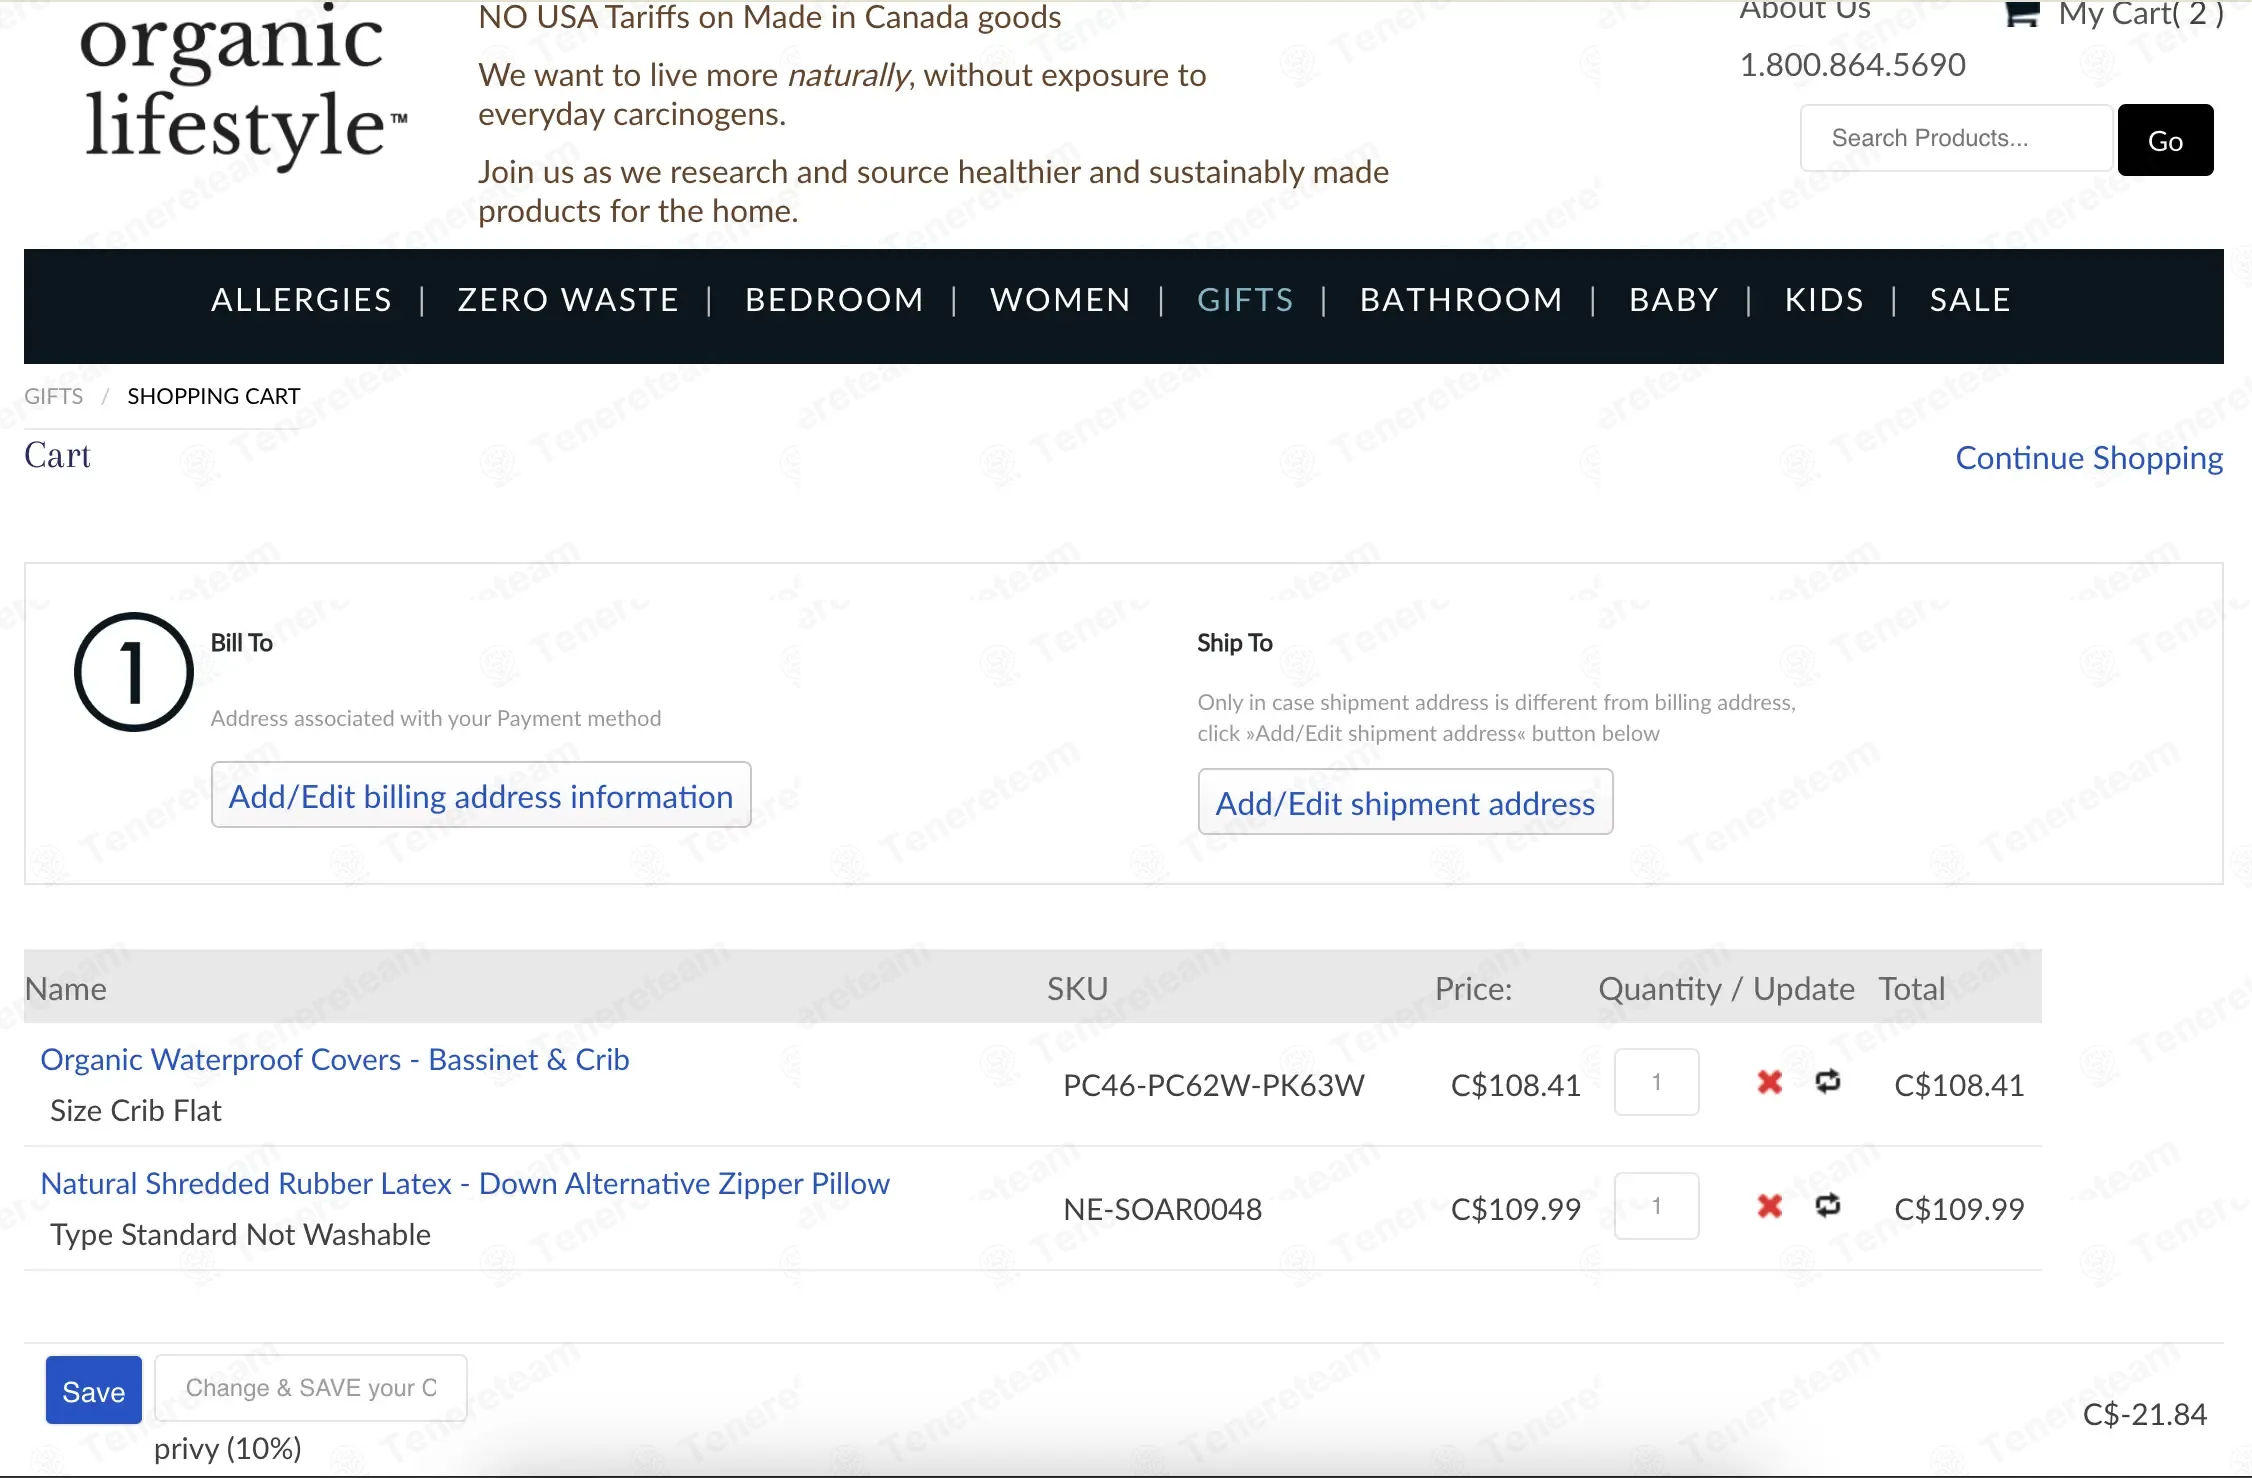
Task: Open the My Cart shopping cart icon
Action: pyautogui.click(x=2022, y=14)
